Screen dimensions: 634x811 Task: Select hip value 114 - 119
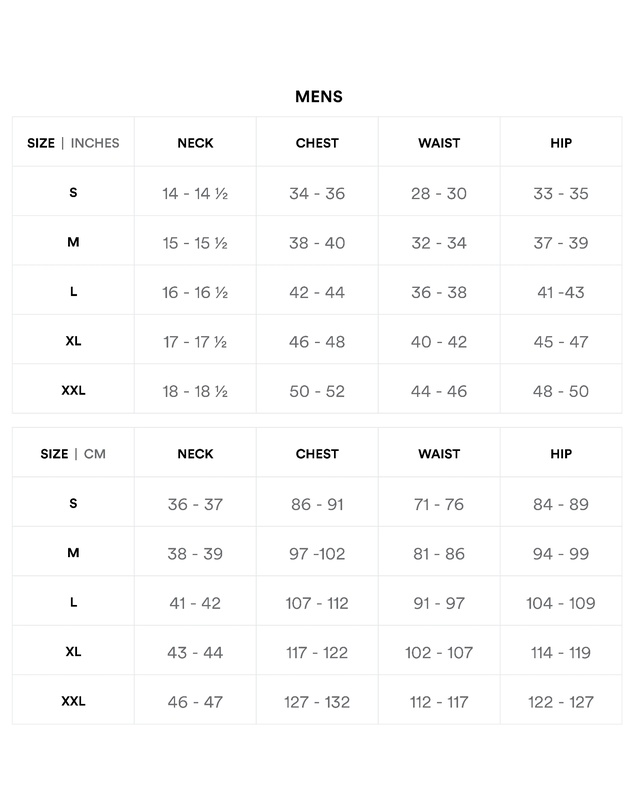561,653
